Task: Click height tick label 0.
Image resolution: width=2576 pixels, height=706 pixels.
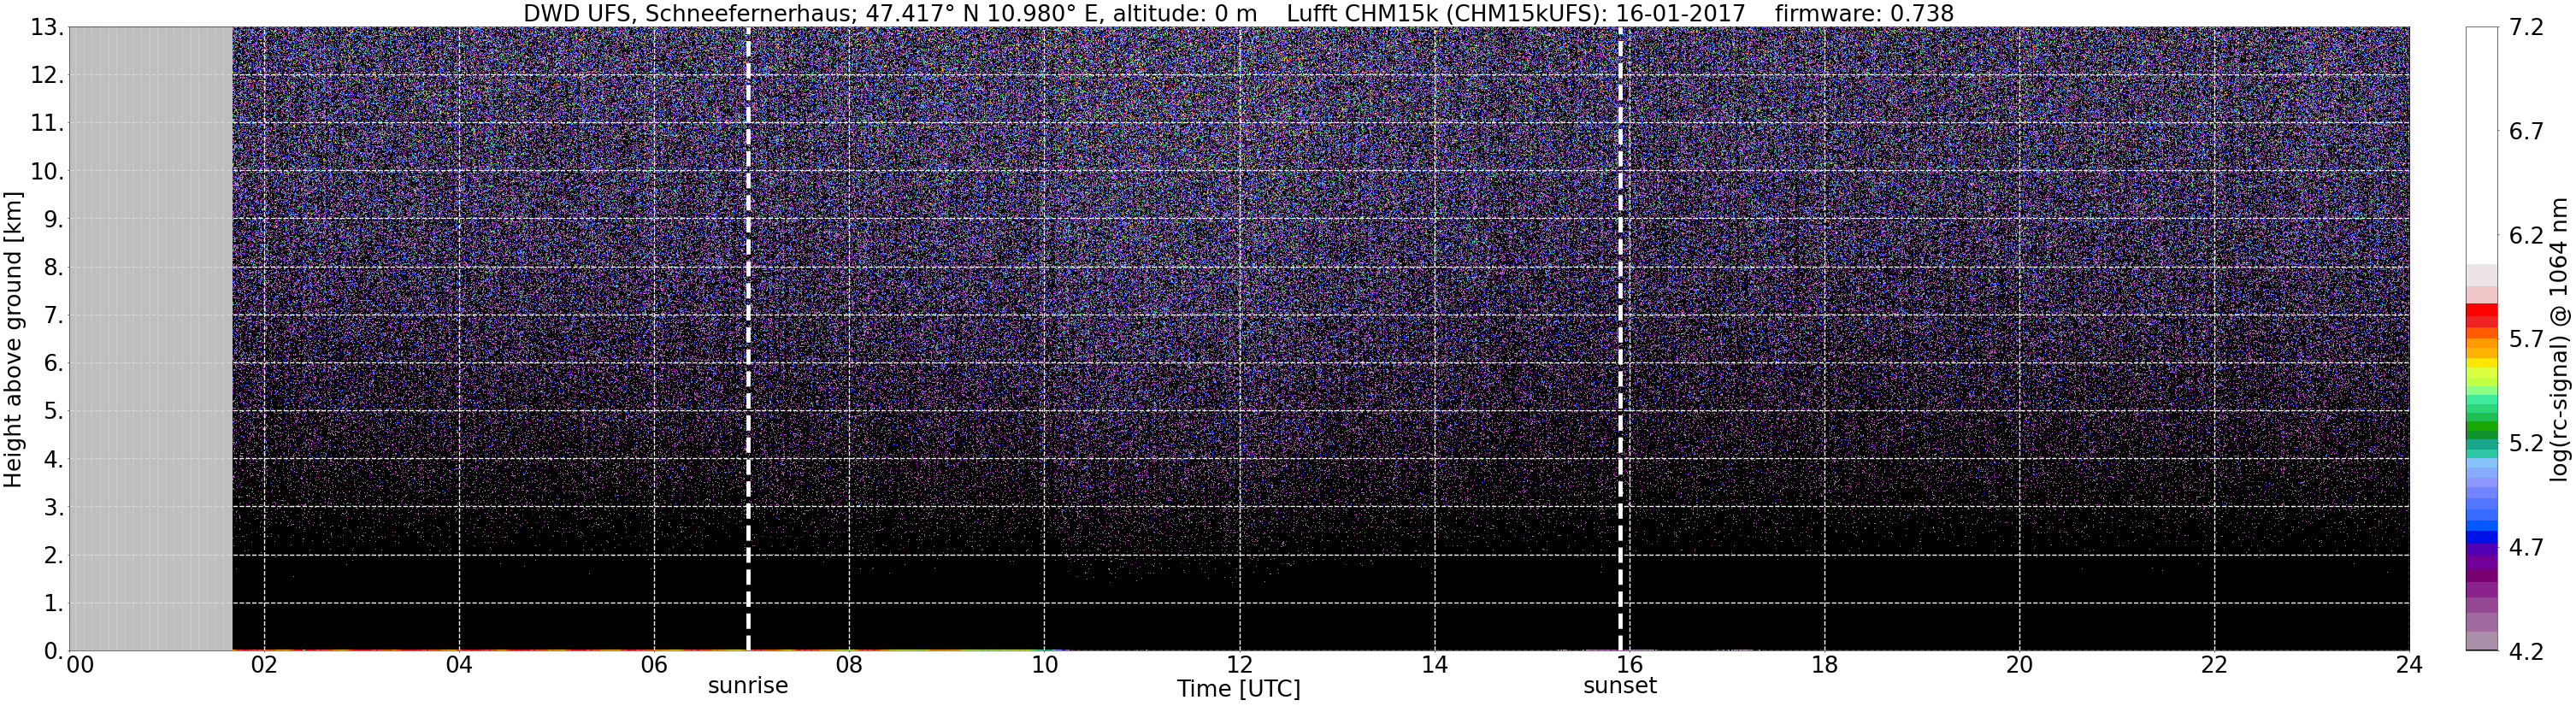Action: click(55, 651)
